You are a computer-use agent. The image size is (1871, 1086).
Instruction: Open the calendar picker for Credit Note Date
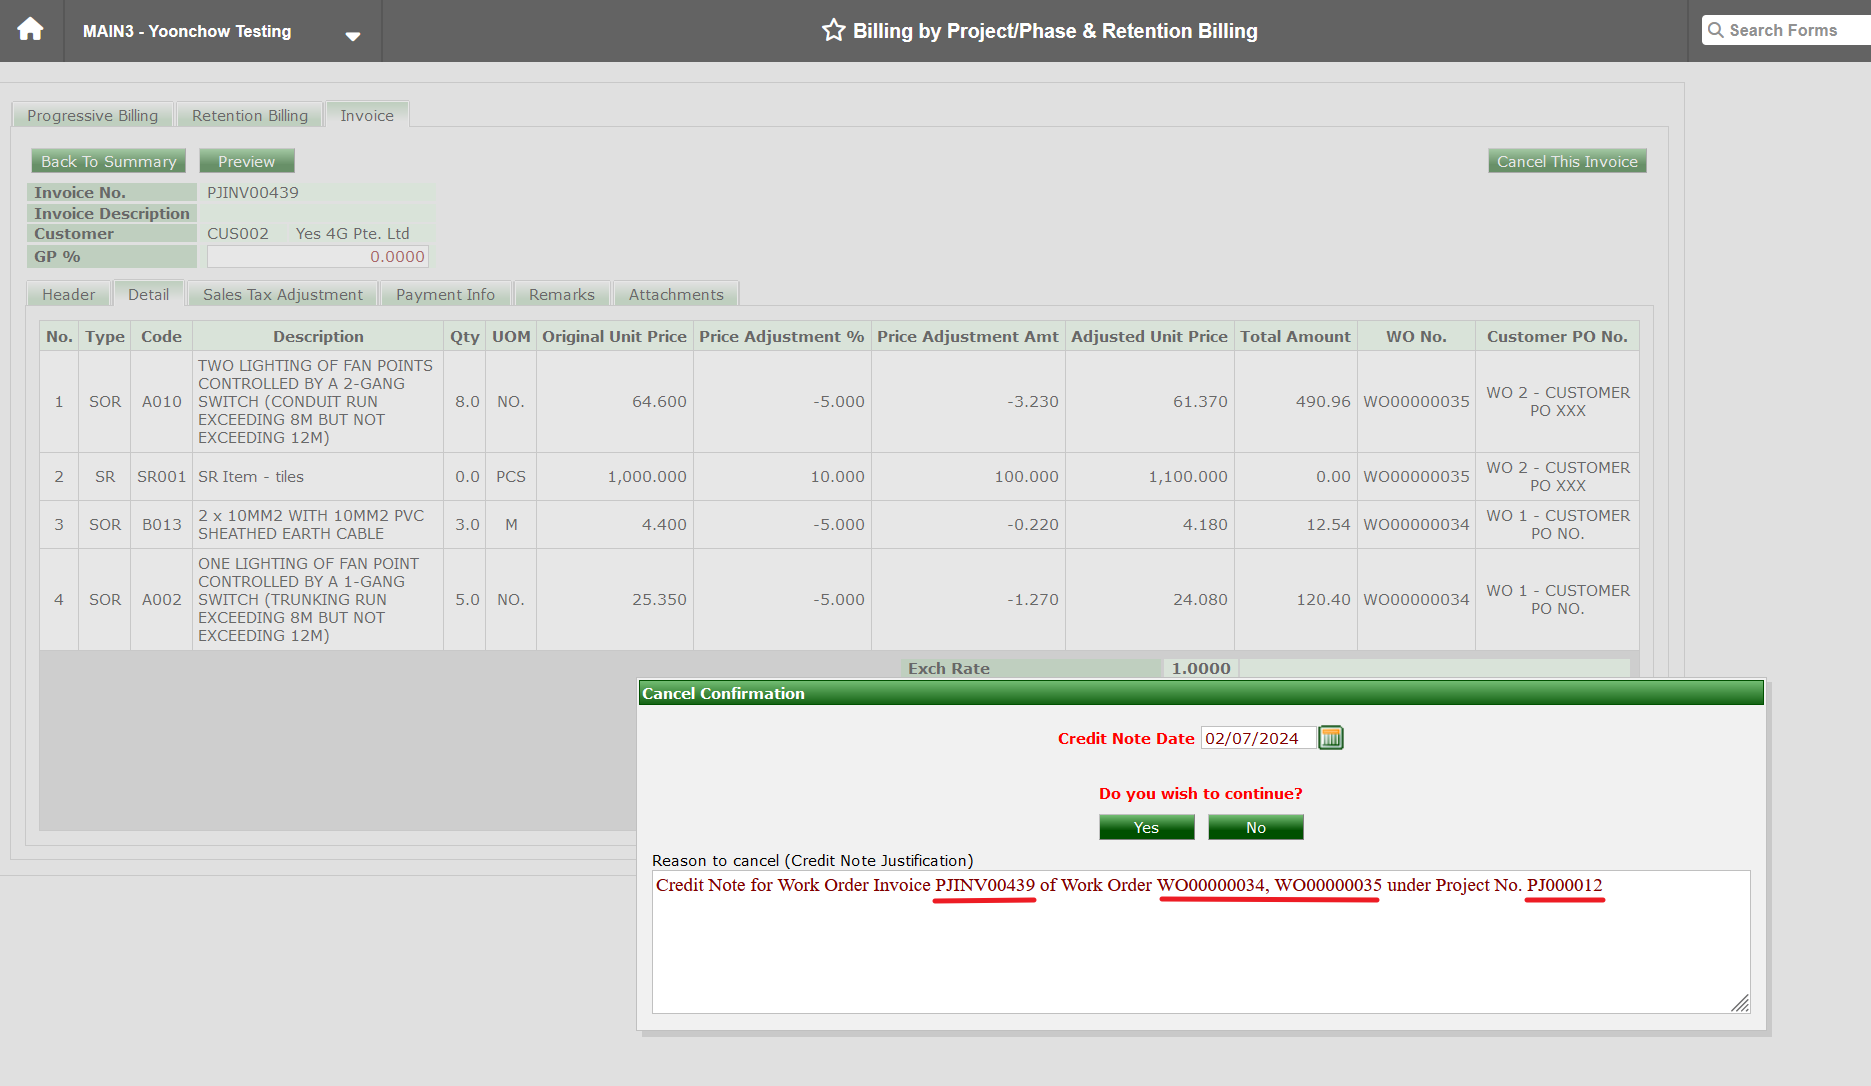tap(1330, 738)
